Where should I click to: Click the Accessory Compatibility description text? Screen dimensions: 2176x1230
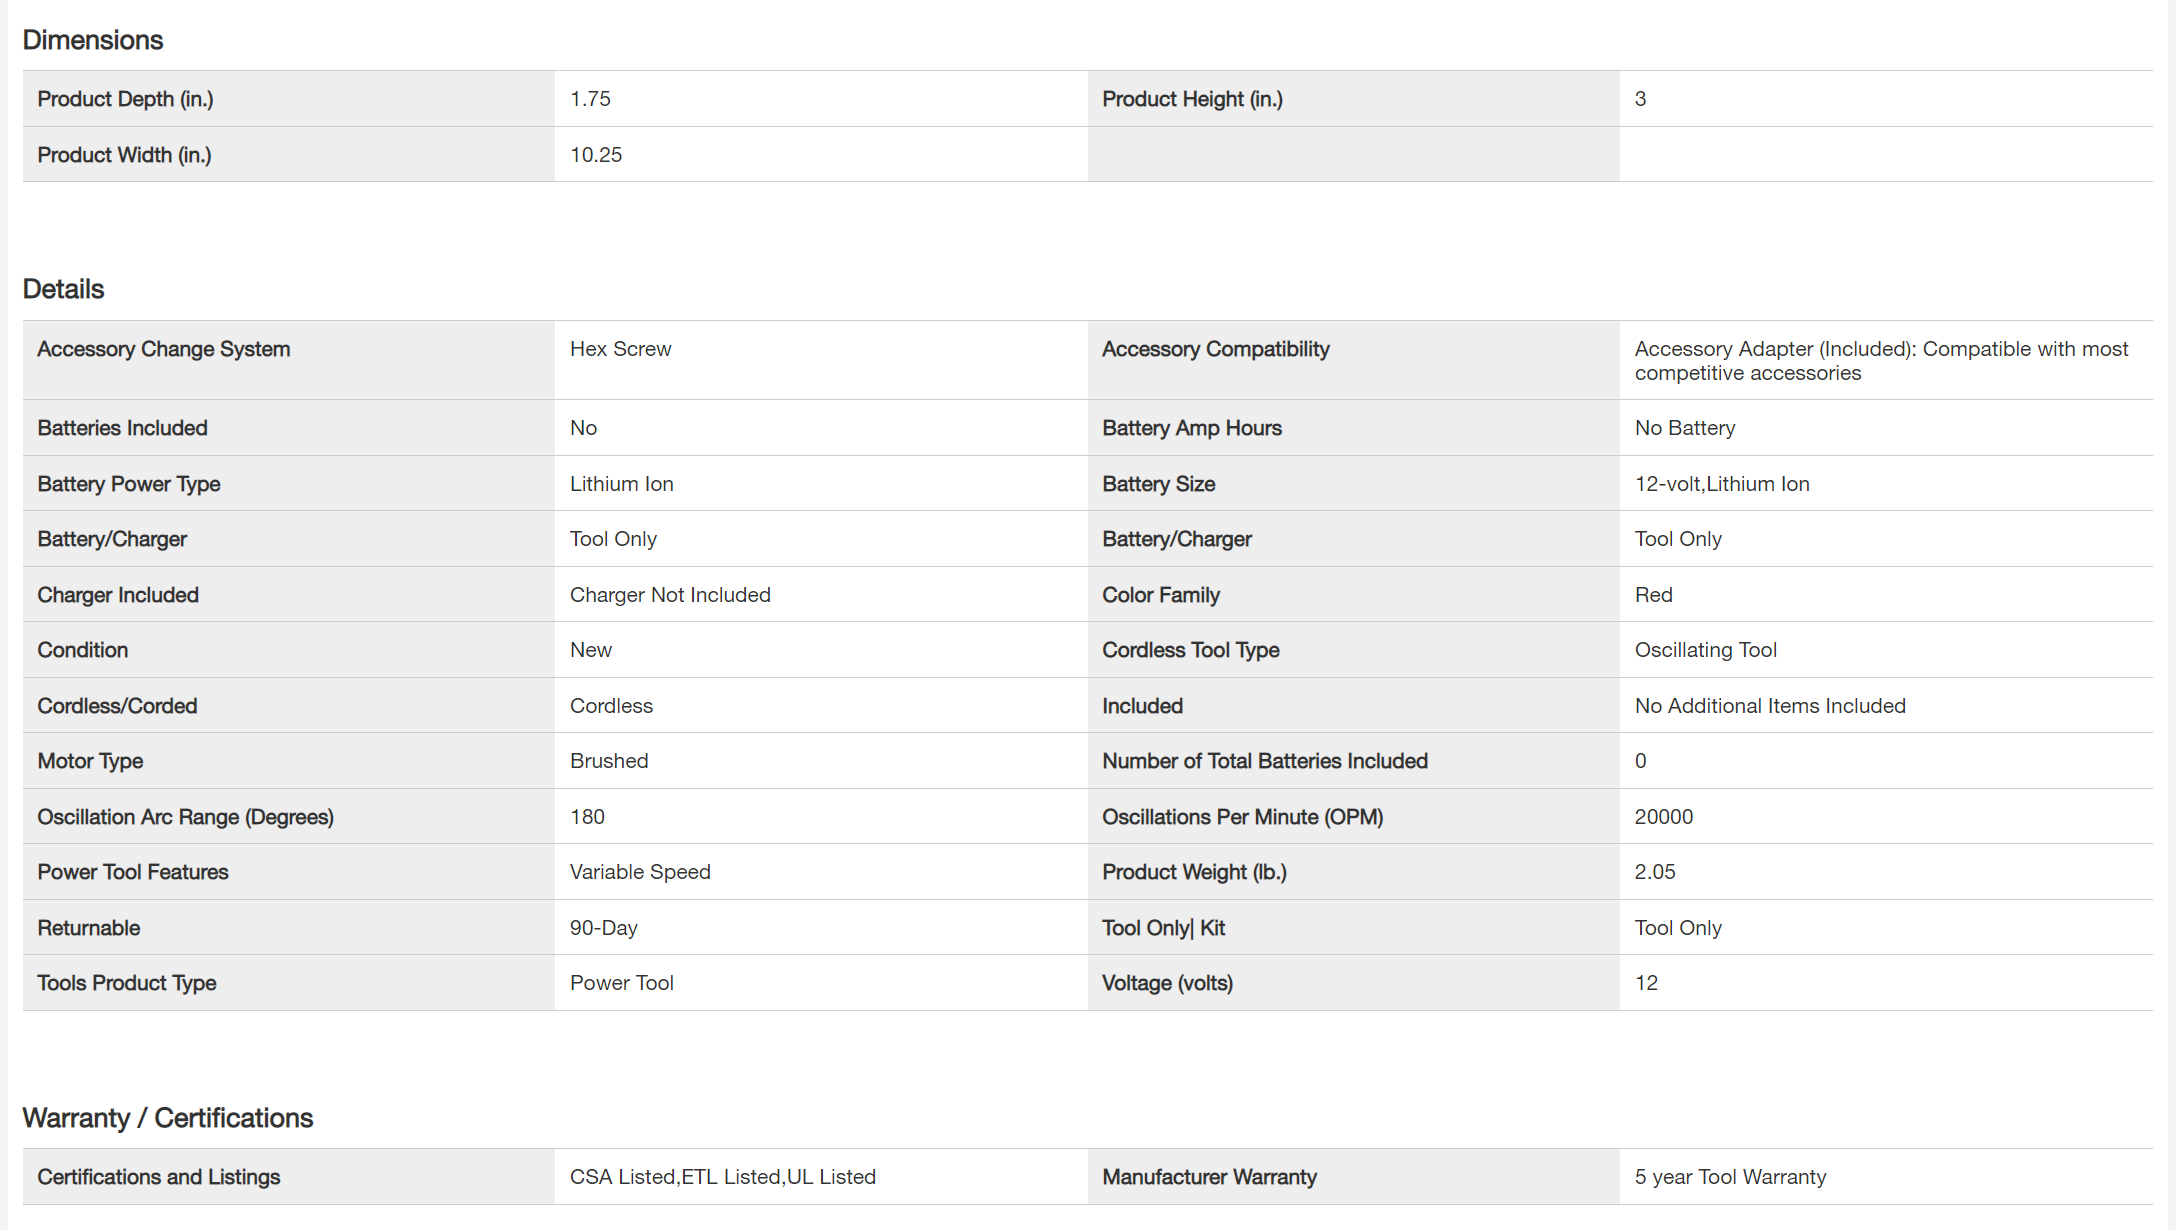[x=1881, y=361]
